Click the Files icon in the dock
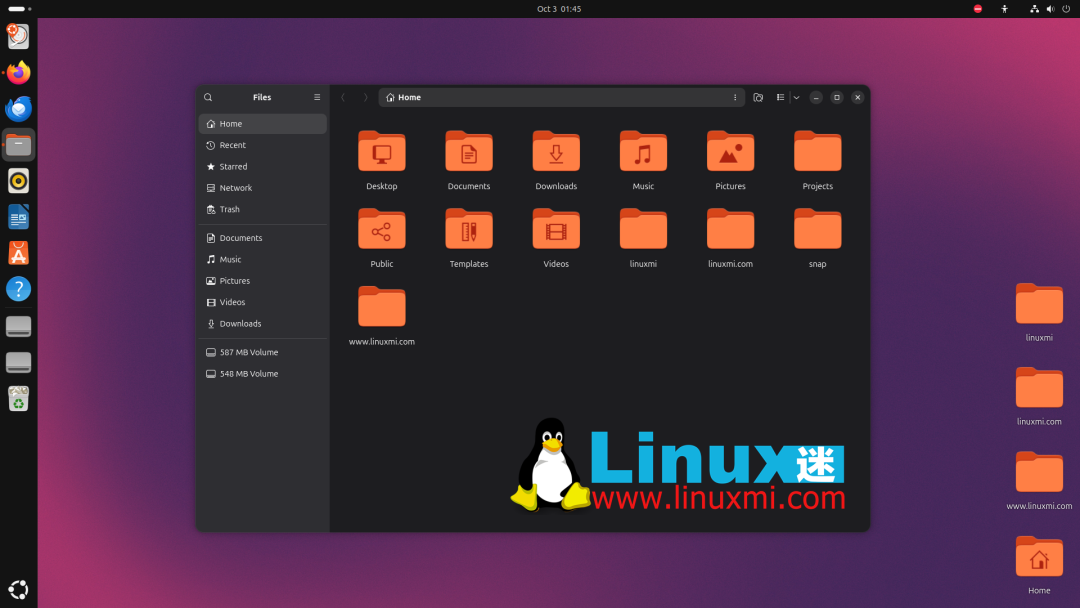 pos(19,145)
